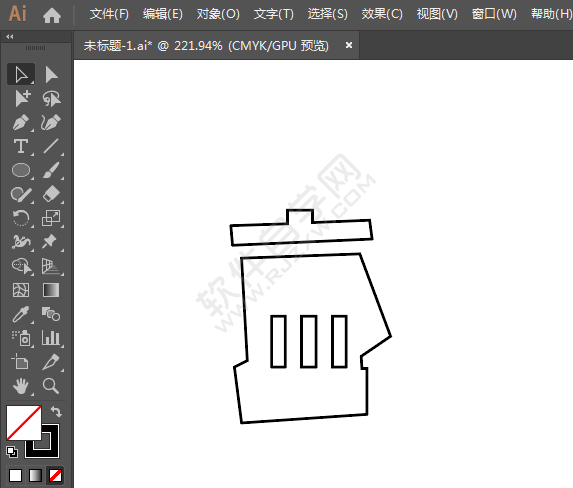Open the 效果(C) menu
Screen dimensions: 573x488
382,14
